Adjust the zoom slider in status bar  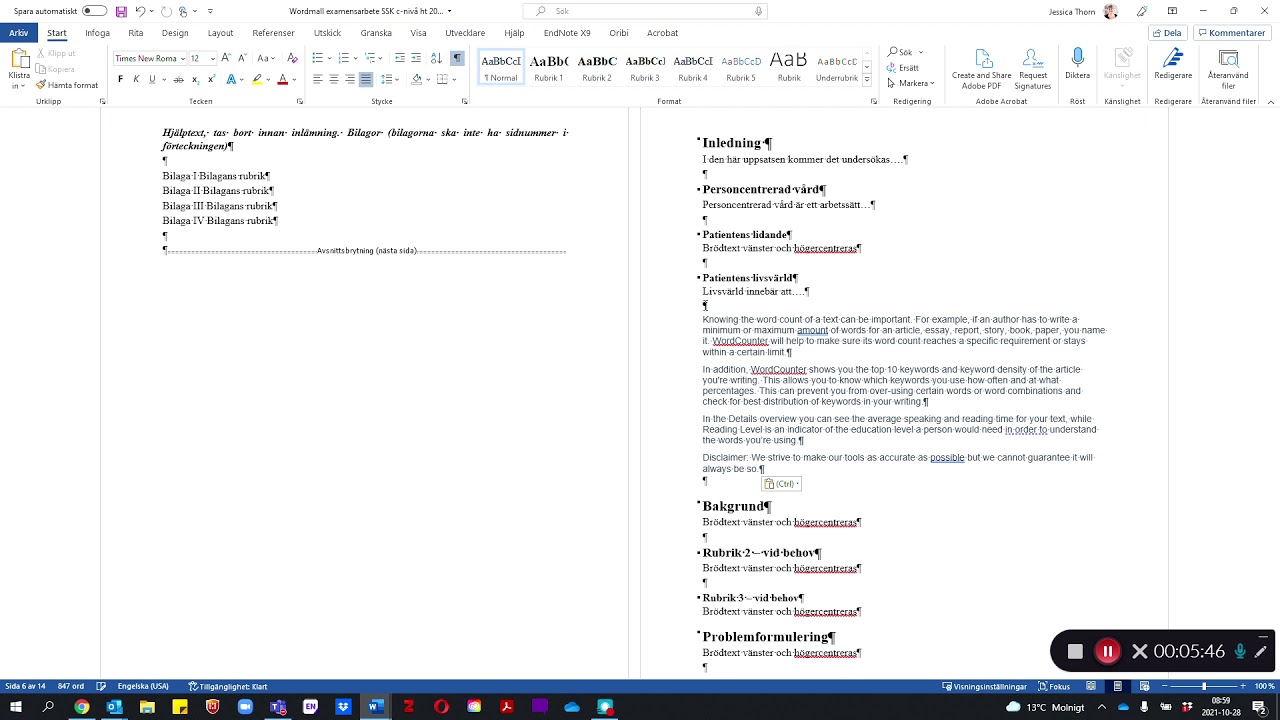pos(1204,687)
